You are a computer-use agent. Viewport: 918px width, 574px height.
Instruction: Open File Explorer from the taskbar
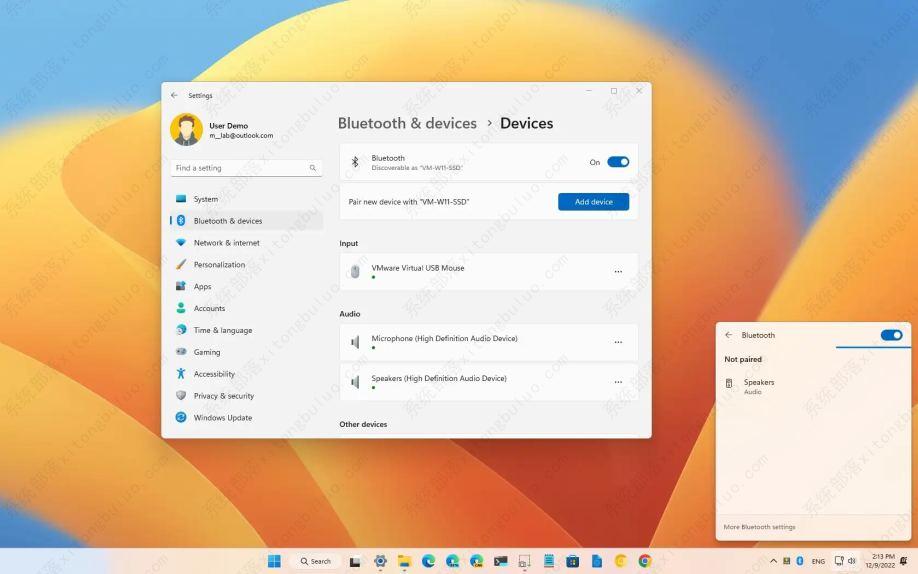pos(404,561)
